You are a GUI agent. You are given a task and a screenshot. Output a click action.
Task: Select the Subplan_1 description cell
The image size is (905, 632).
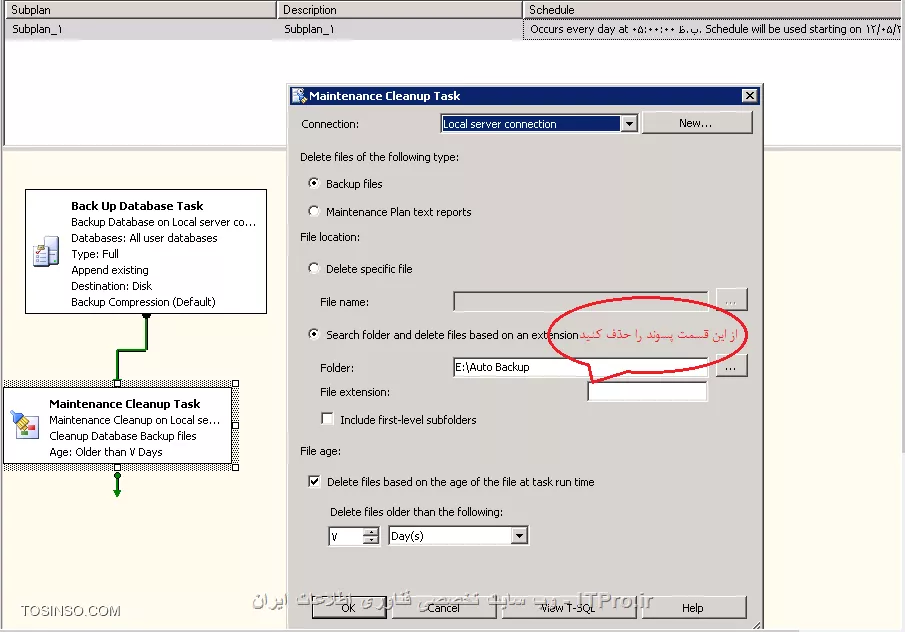399,29
